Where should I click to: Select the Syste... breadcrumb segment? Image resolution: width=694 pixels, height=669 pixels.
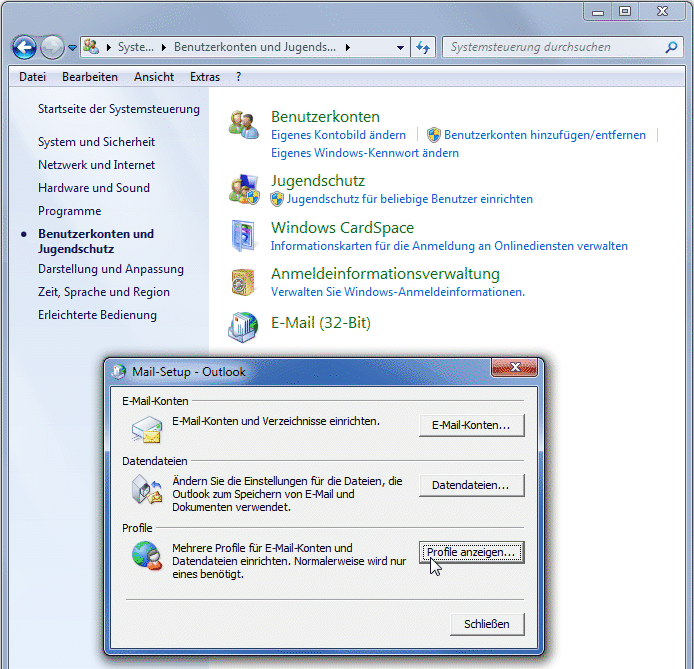click(136, 47)
